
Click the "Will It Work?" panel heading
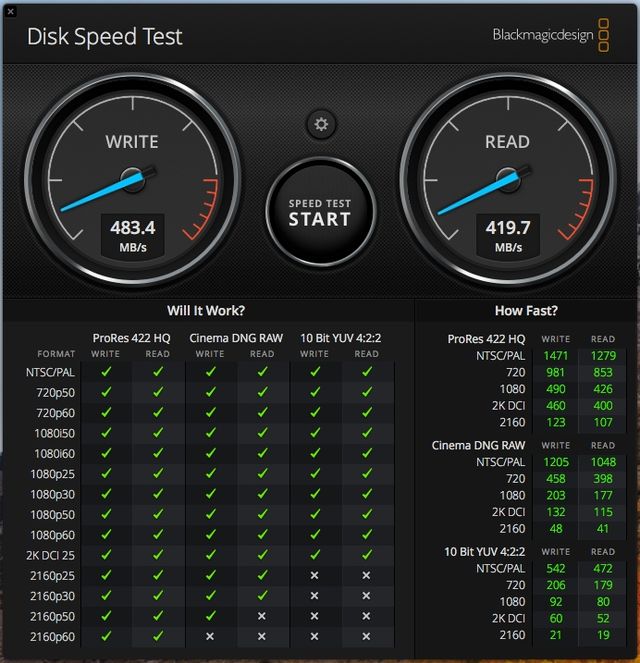205,310
